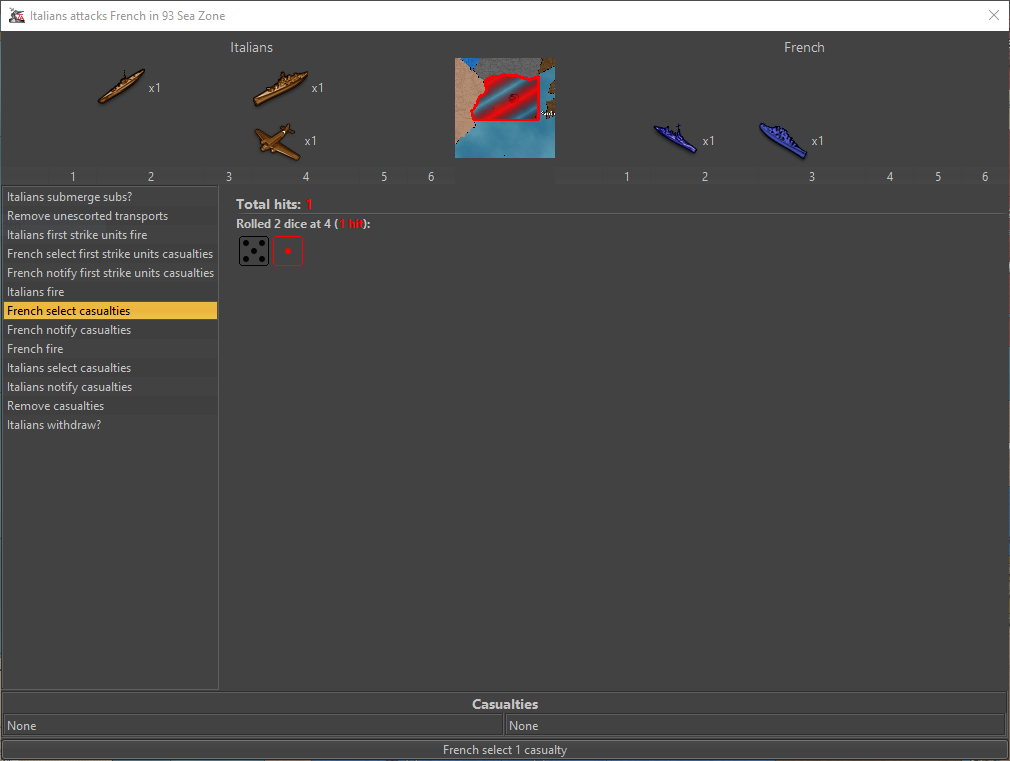
Task: Select the 'Italians fire' step
Action: (110, 292)
